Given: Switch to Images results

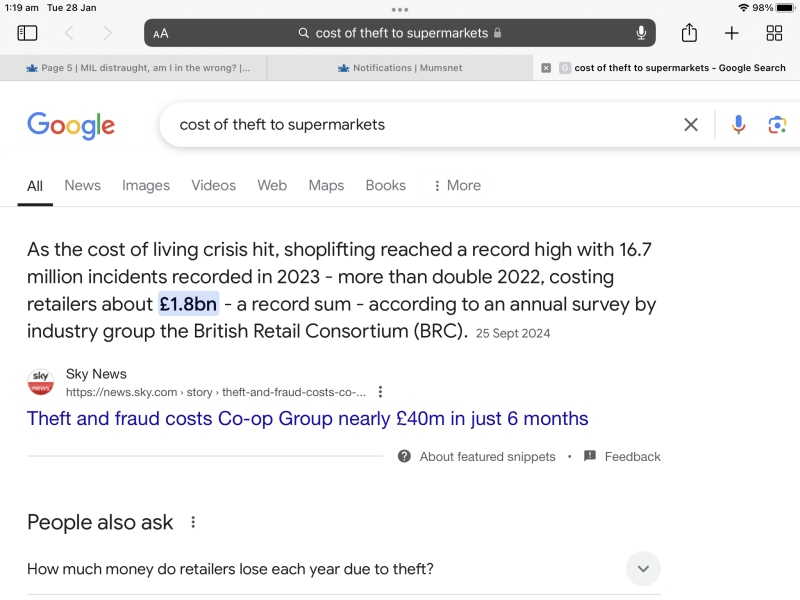Looking at the screenshot, I should [146, 185].
